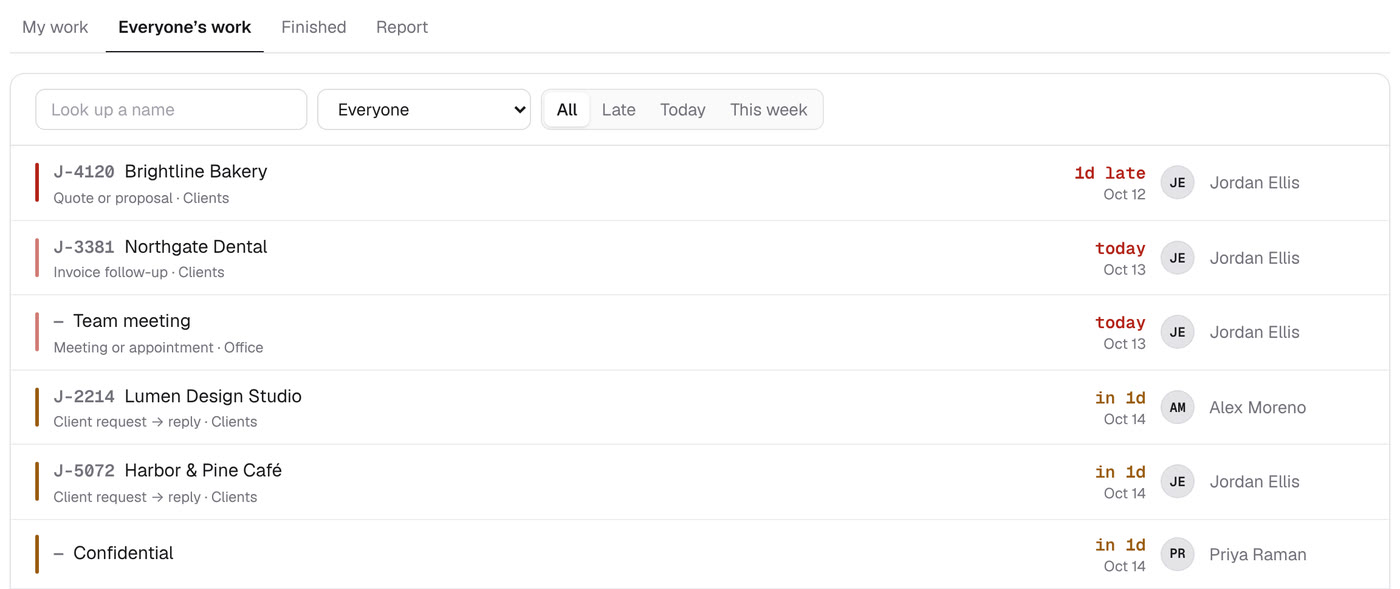Select the This week filter
The width and height of the screenshot is (1400, 589).
click(768, 110)
